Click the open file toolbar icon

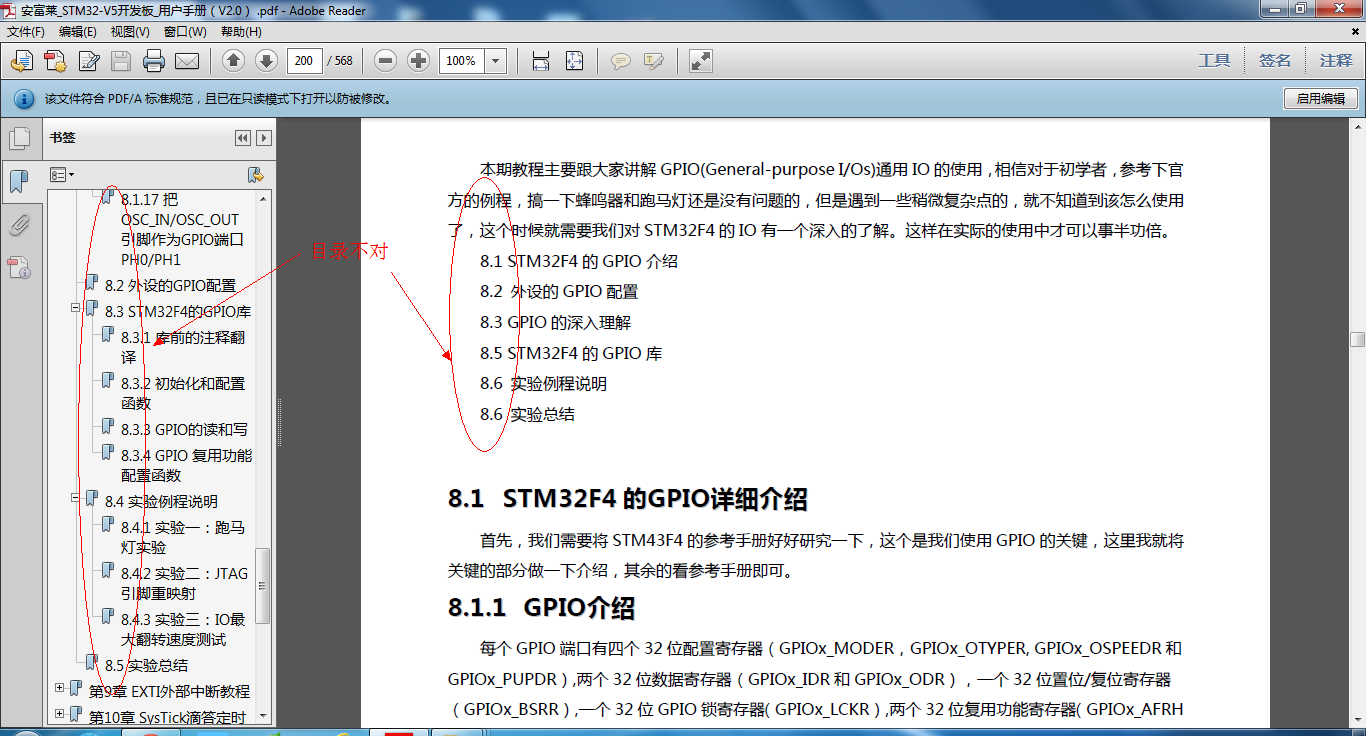(x=21, y=61)
